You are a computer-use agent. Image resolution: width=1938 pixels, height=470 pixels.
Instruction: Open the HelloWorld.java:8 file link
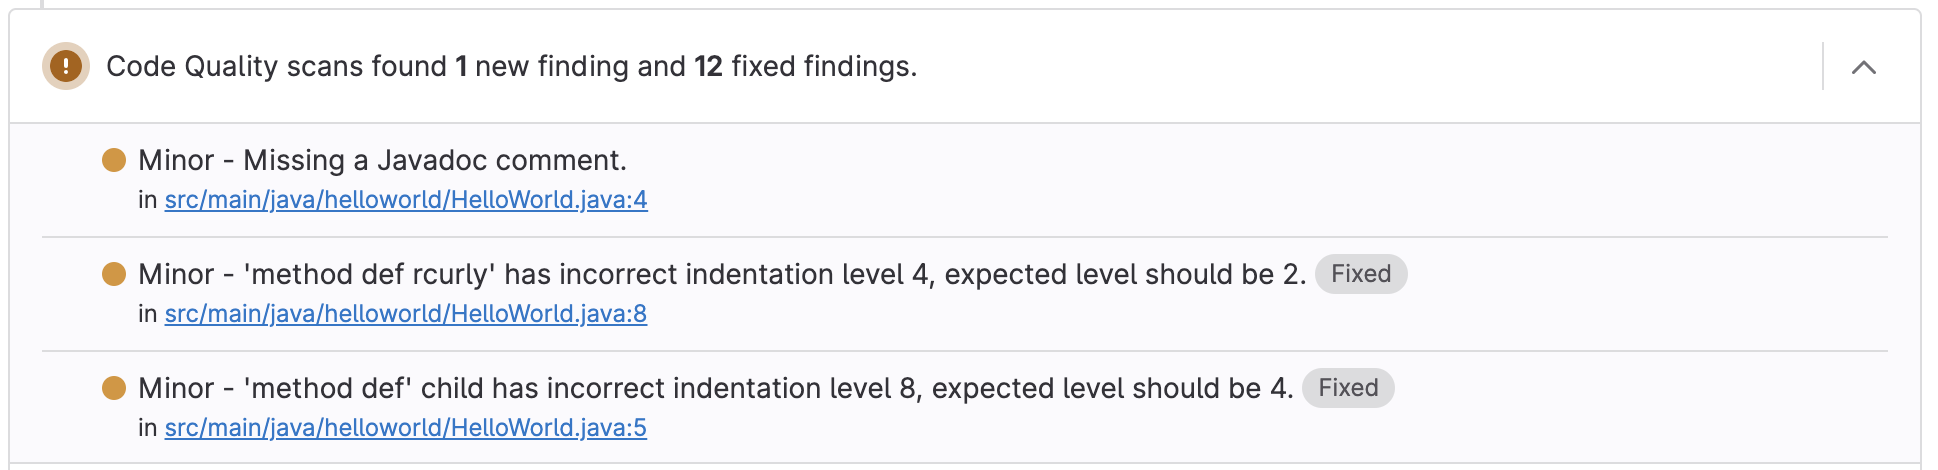(406, 314)
